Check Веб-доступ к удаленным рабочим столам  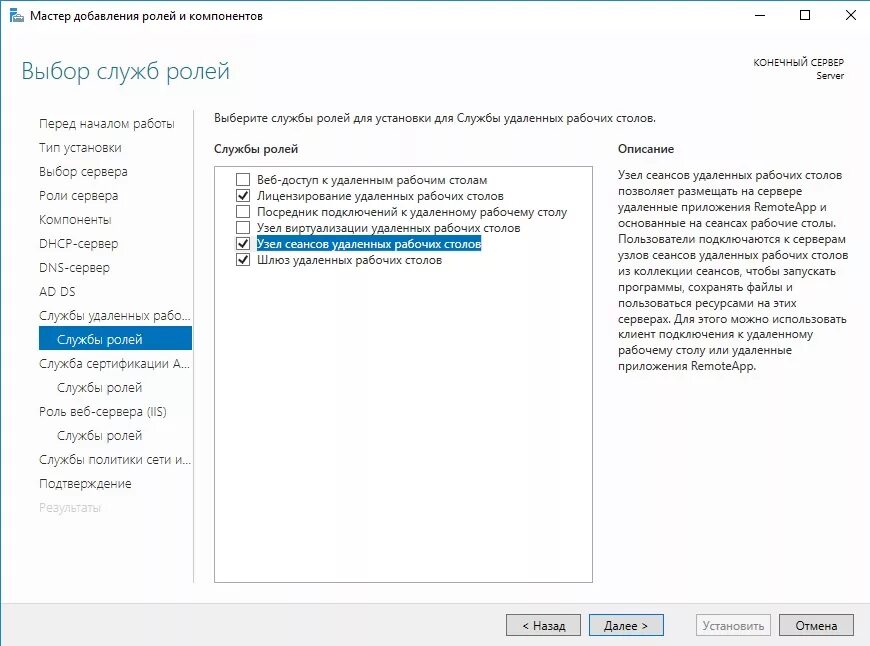click(x=243, y=180)
